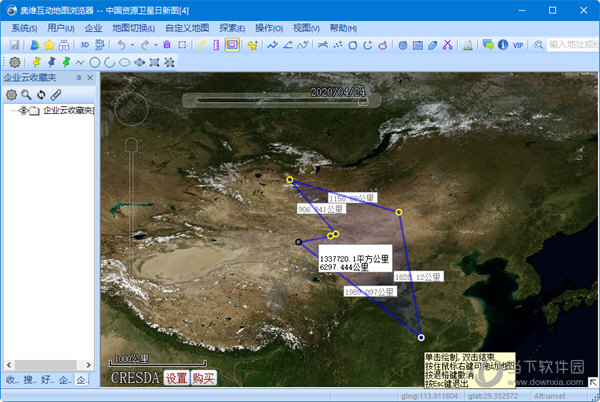
Task: Click the dashed square nodes icon
Action: 169,62
